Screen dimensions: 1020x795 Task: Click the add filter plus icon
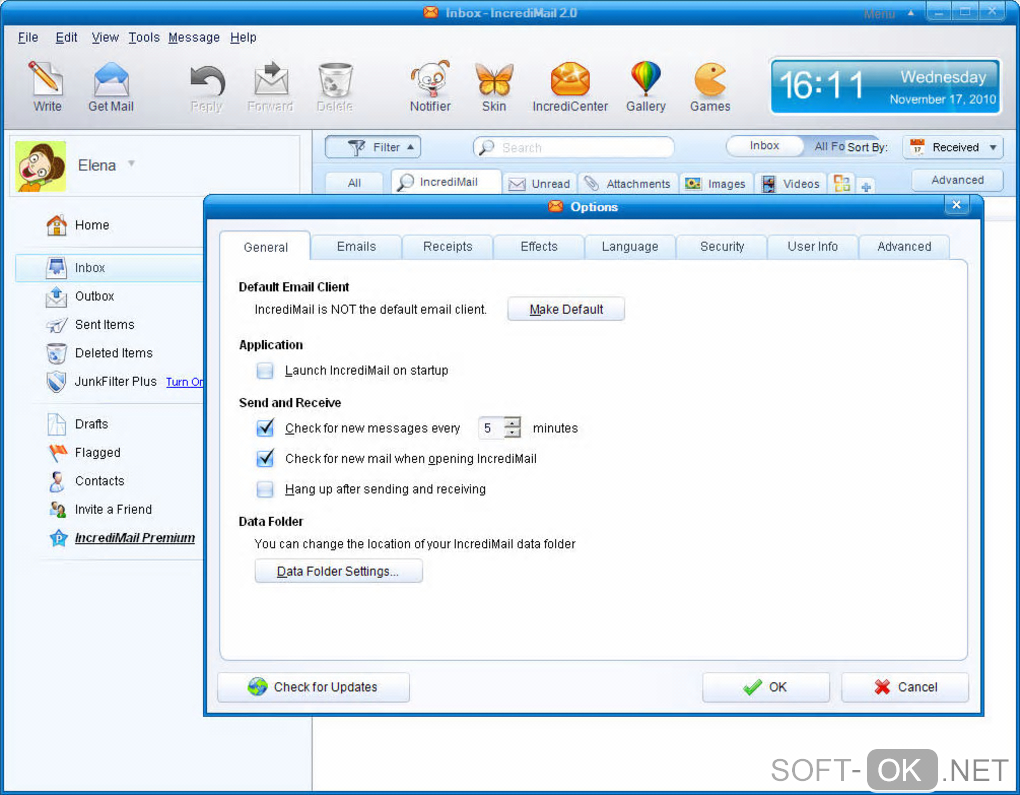pyautogui.click(x=866, y=187)
